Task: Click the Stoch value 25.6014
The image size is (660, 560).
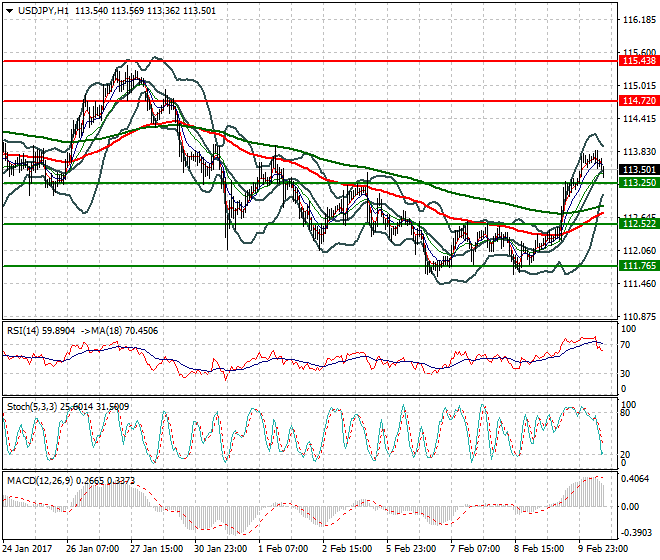Action: (x=77, y=407)
